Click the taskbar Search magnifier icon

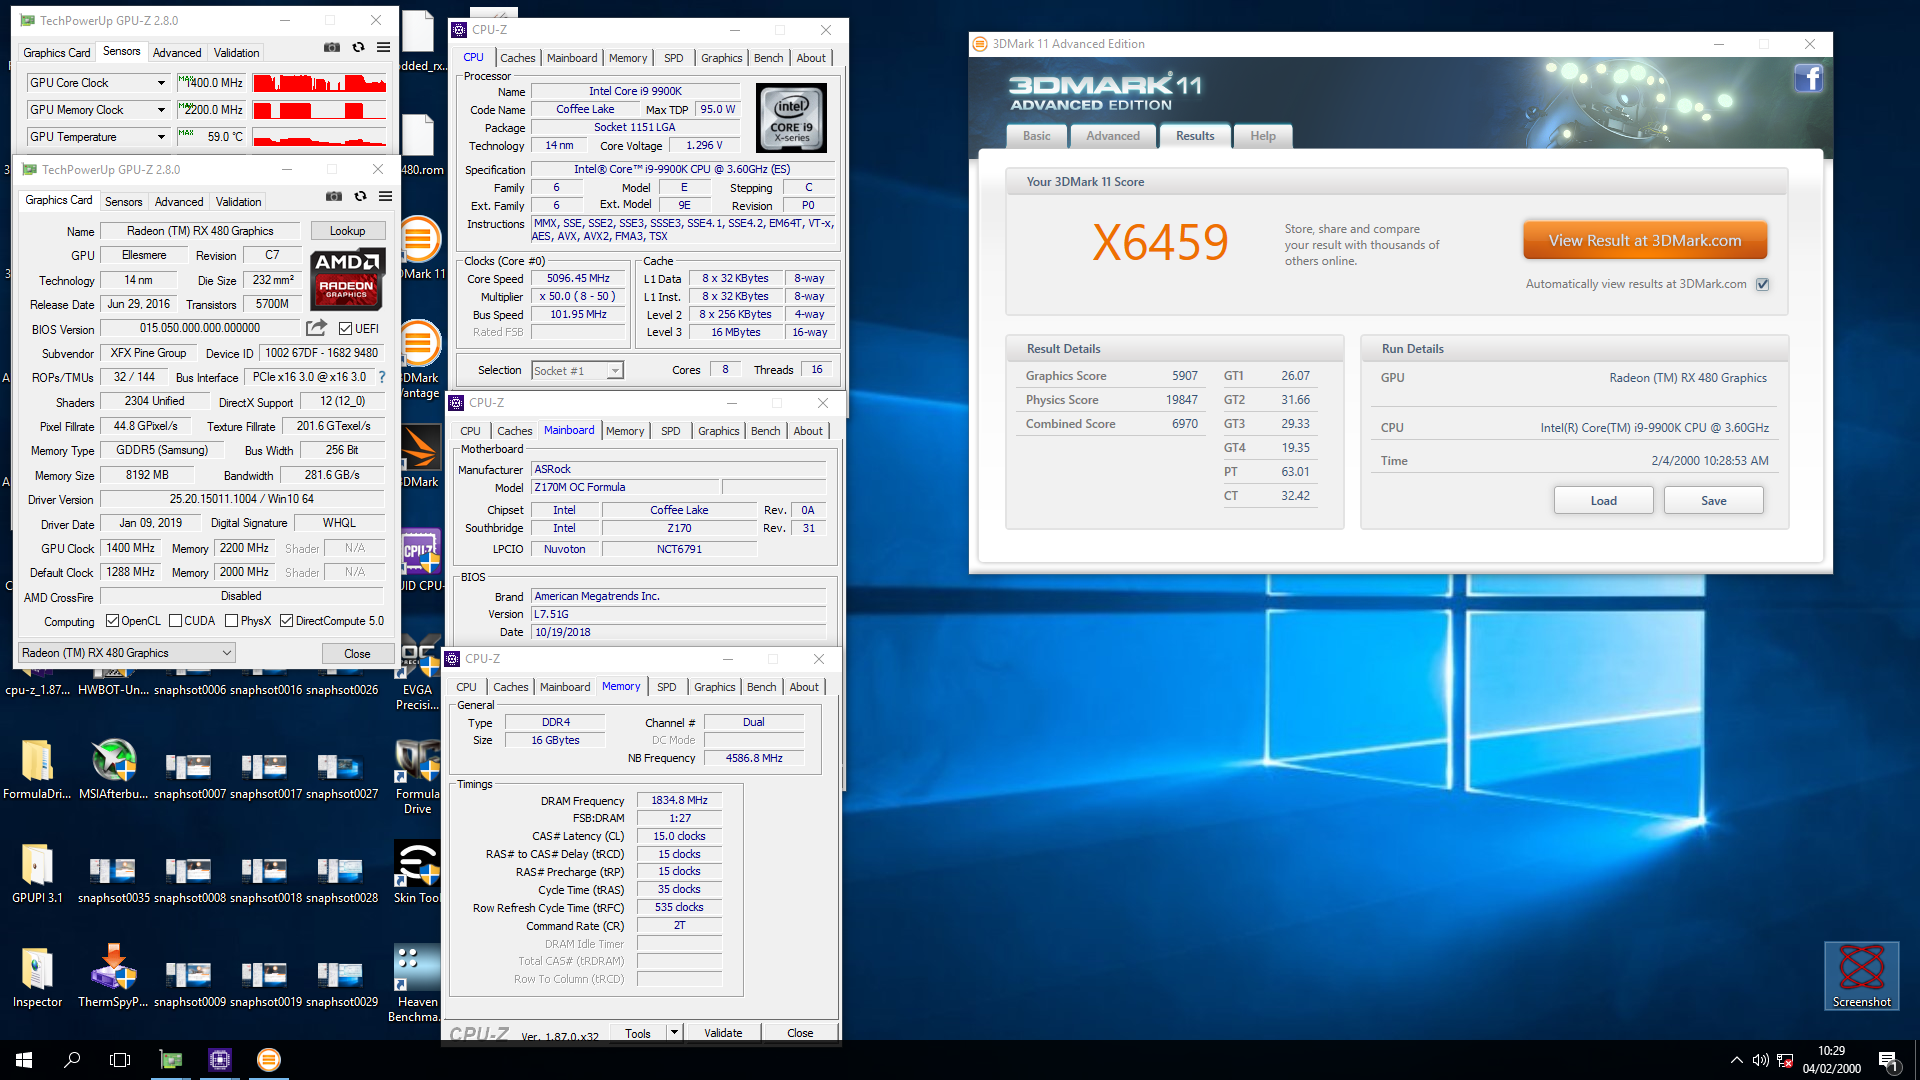pyautogui.click(x=72, y=1060)
